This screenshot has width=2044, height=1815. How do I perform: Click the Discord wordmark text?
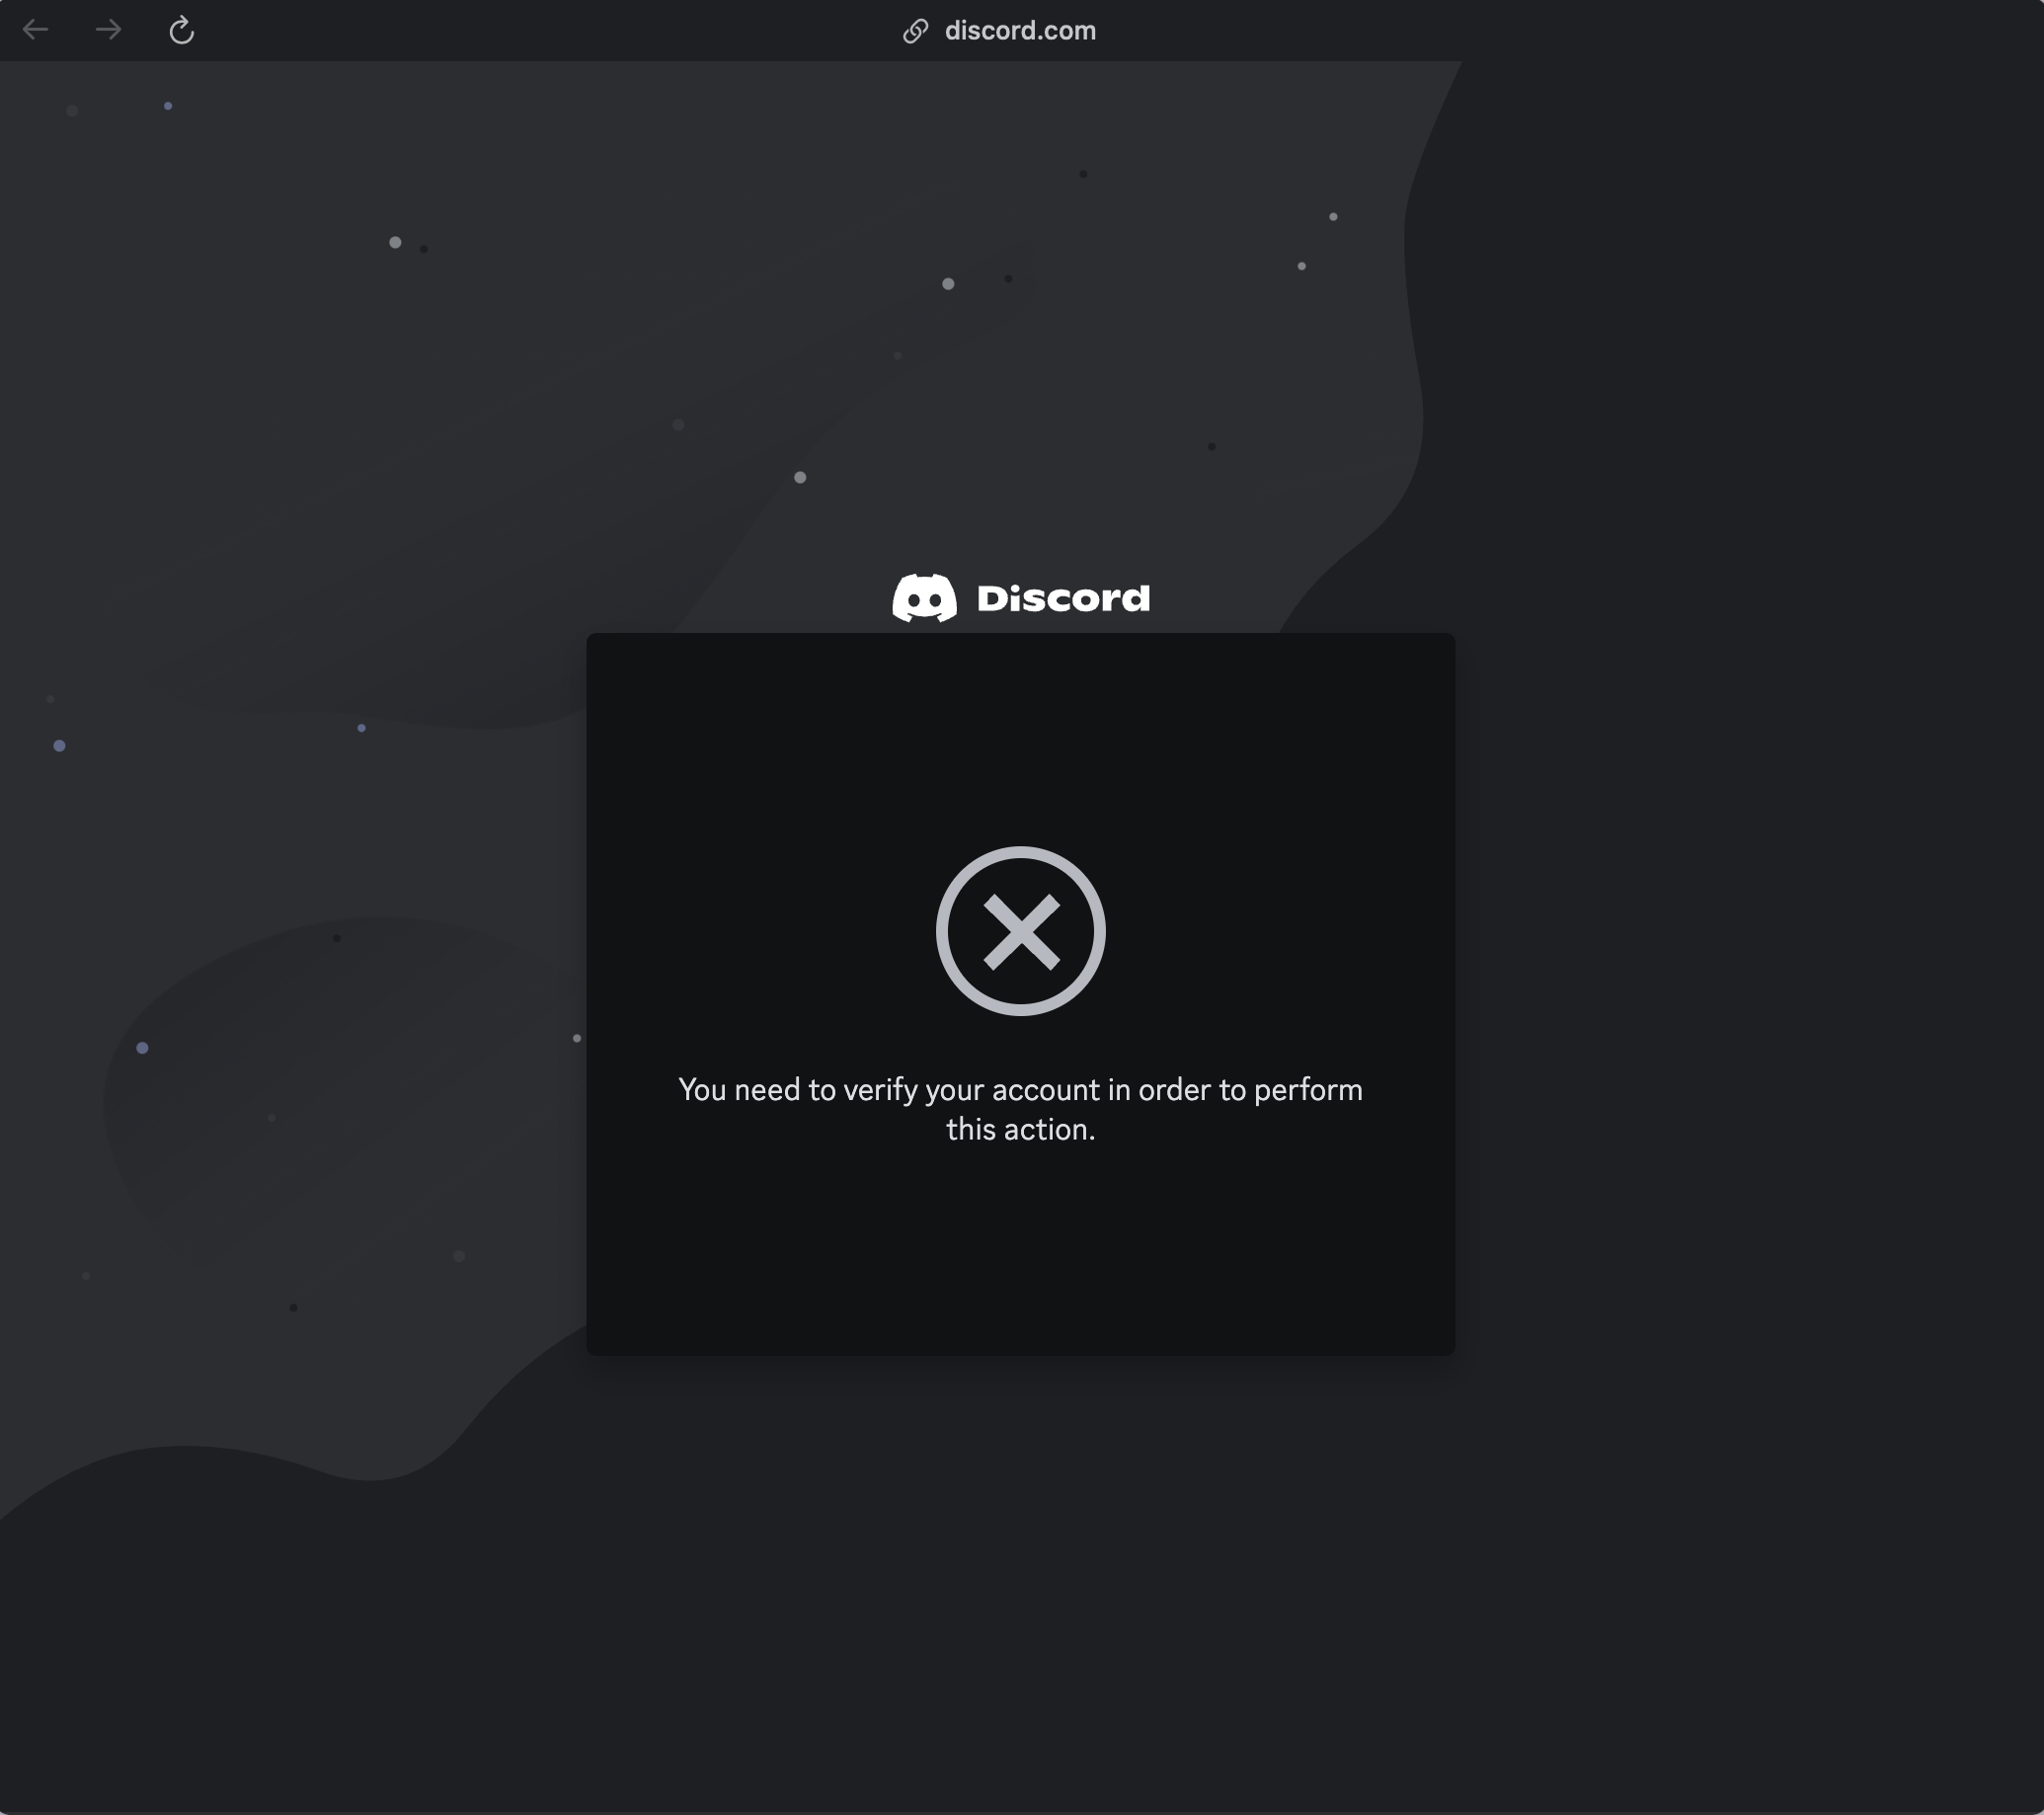[1063, 598]
